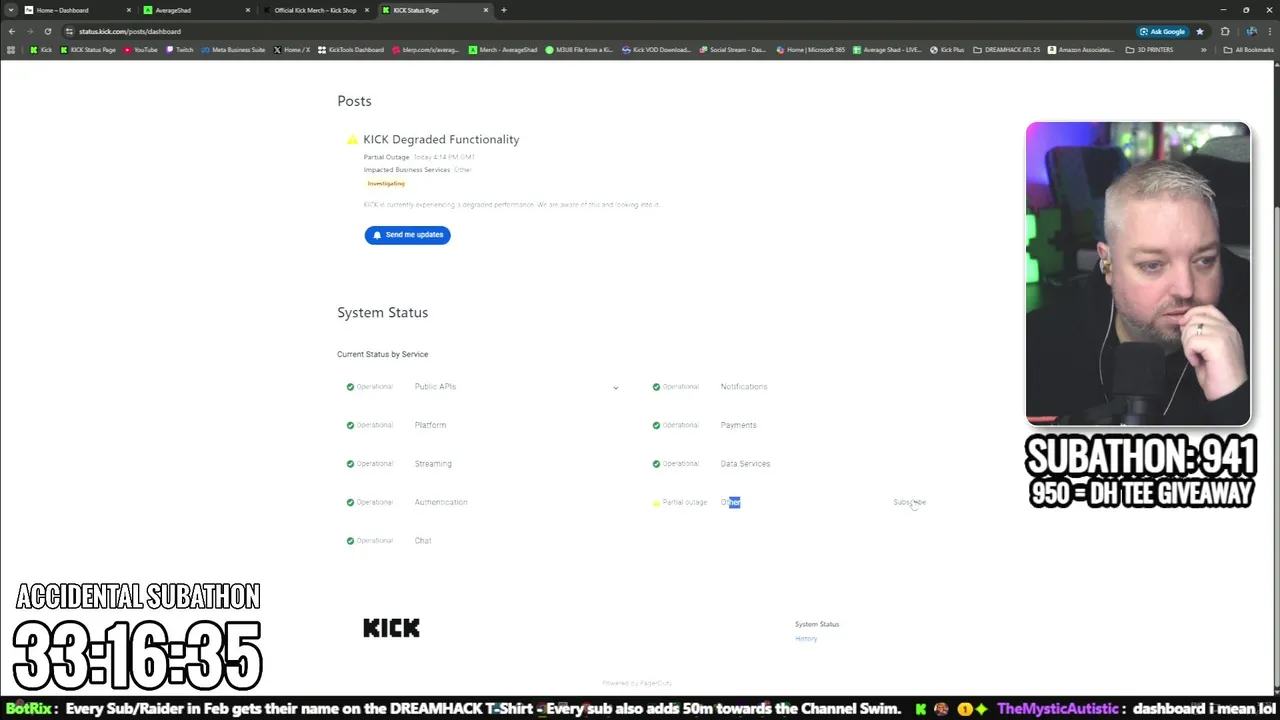Select the Authentication service label
The width and height of the screenshot is (1280, 720).
click(441, 502)
